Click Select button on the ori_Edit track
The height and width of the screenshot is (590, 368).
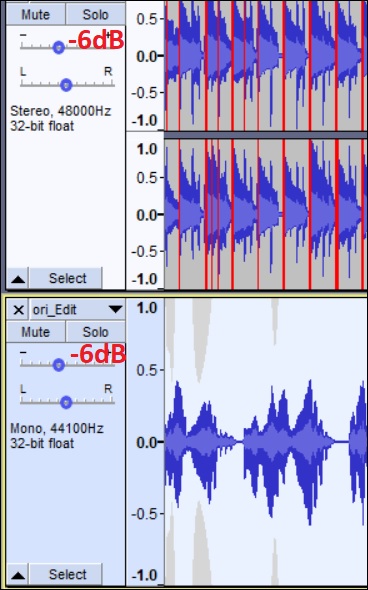point(66,575)
